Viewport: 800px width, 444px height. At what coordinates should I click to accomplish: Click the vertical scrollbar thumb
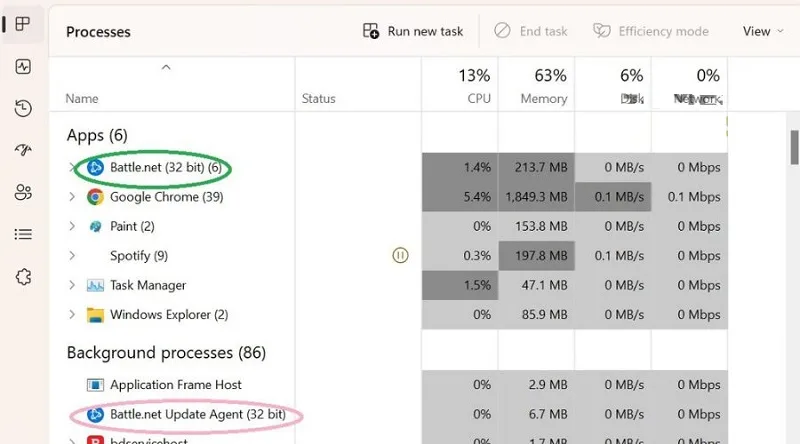click(x=794, y=147)
